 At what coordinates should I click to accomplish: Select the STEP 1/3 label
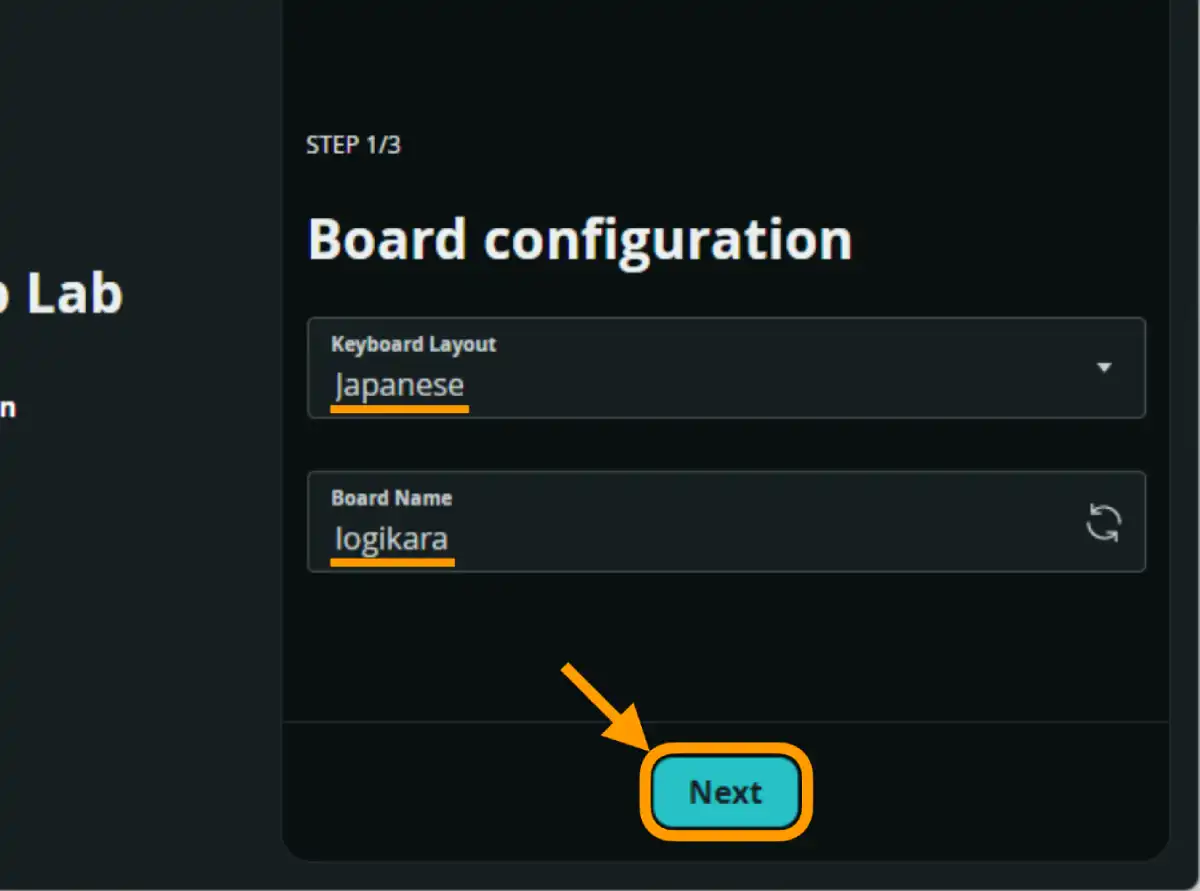pyautogui.click(x=354, y=145)
